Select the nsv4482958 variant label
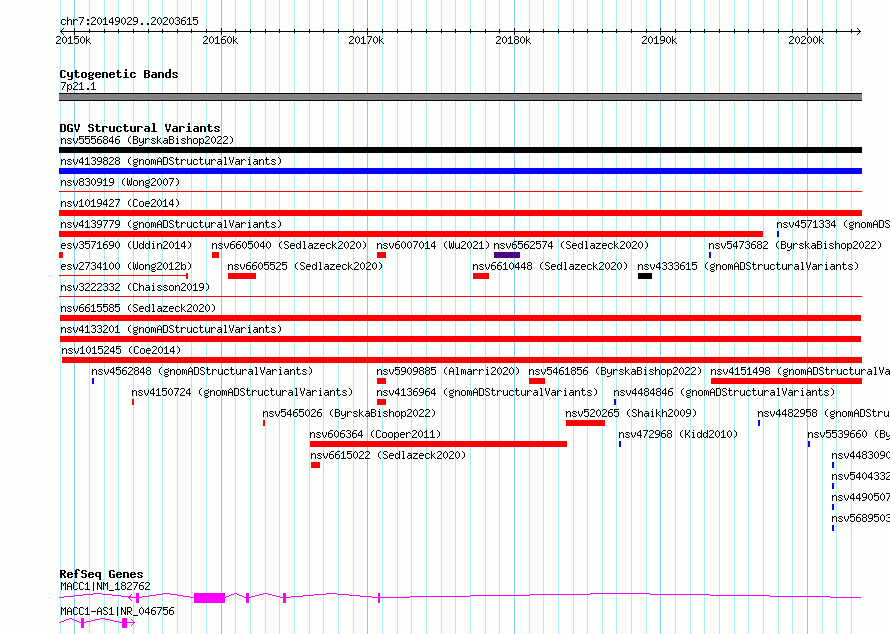 coord(823,413)
